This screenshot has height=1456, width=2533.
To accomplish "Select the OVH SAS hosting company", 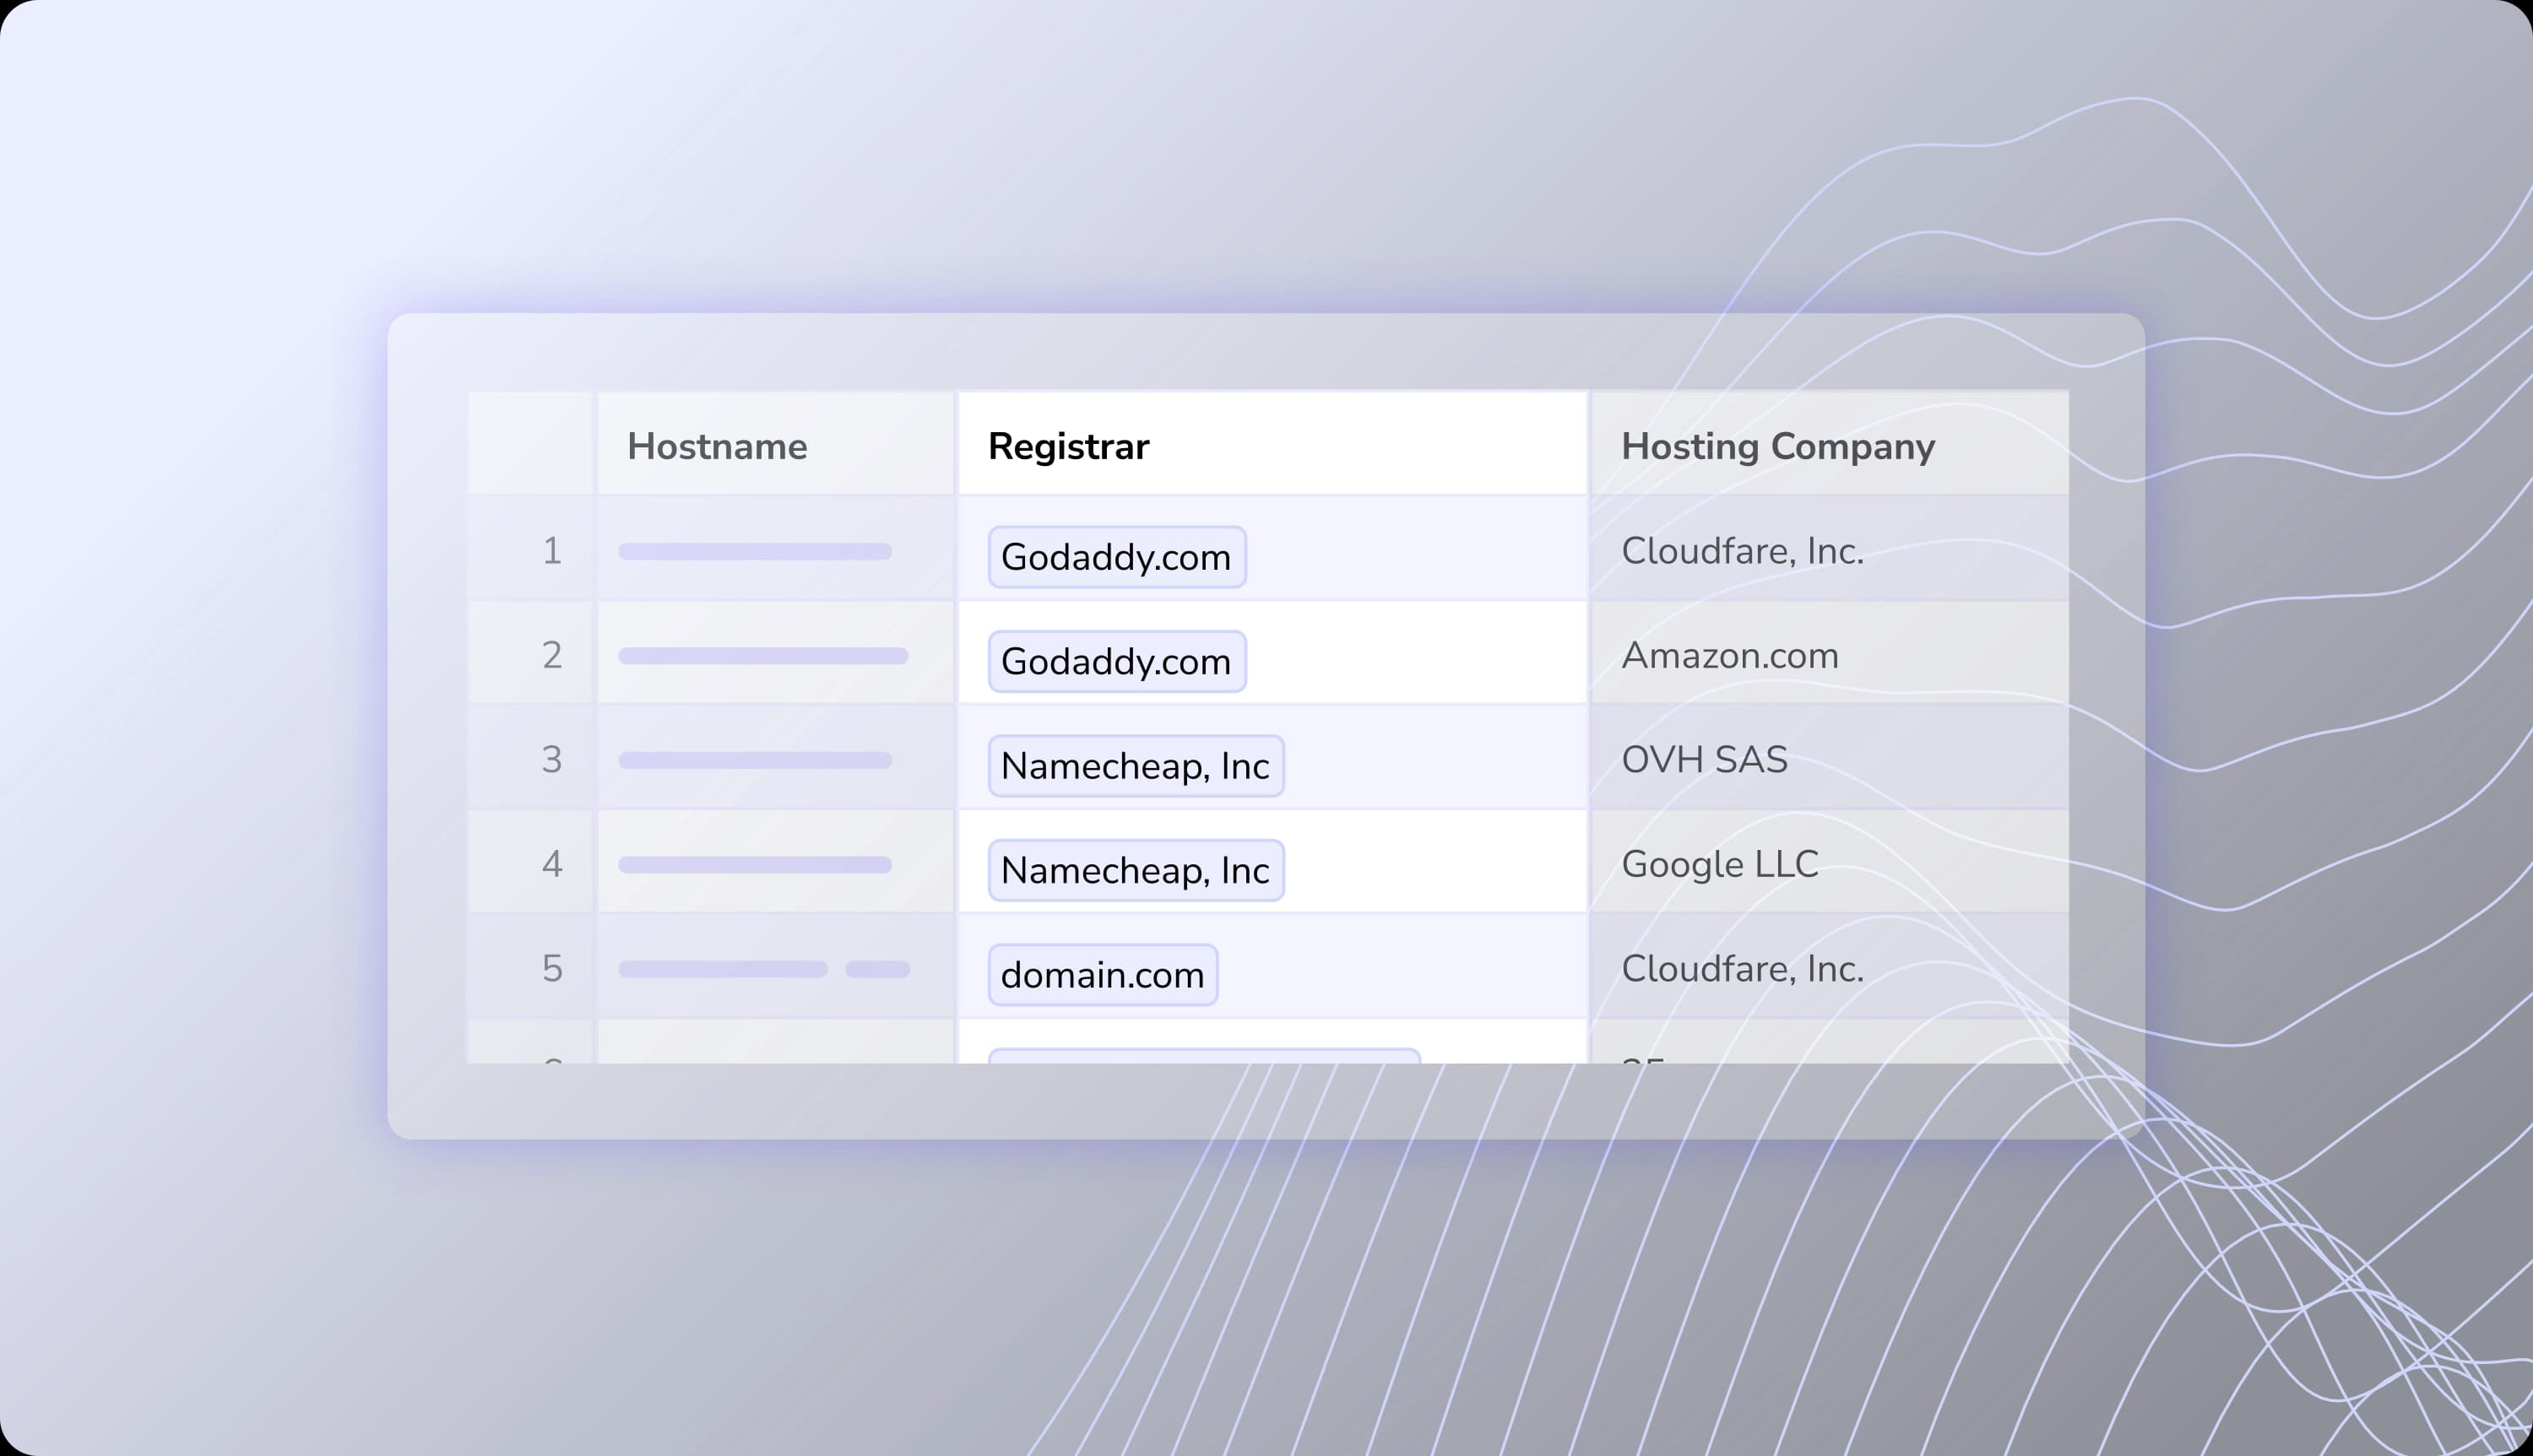I will coord(1704,759).
